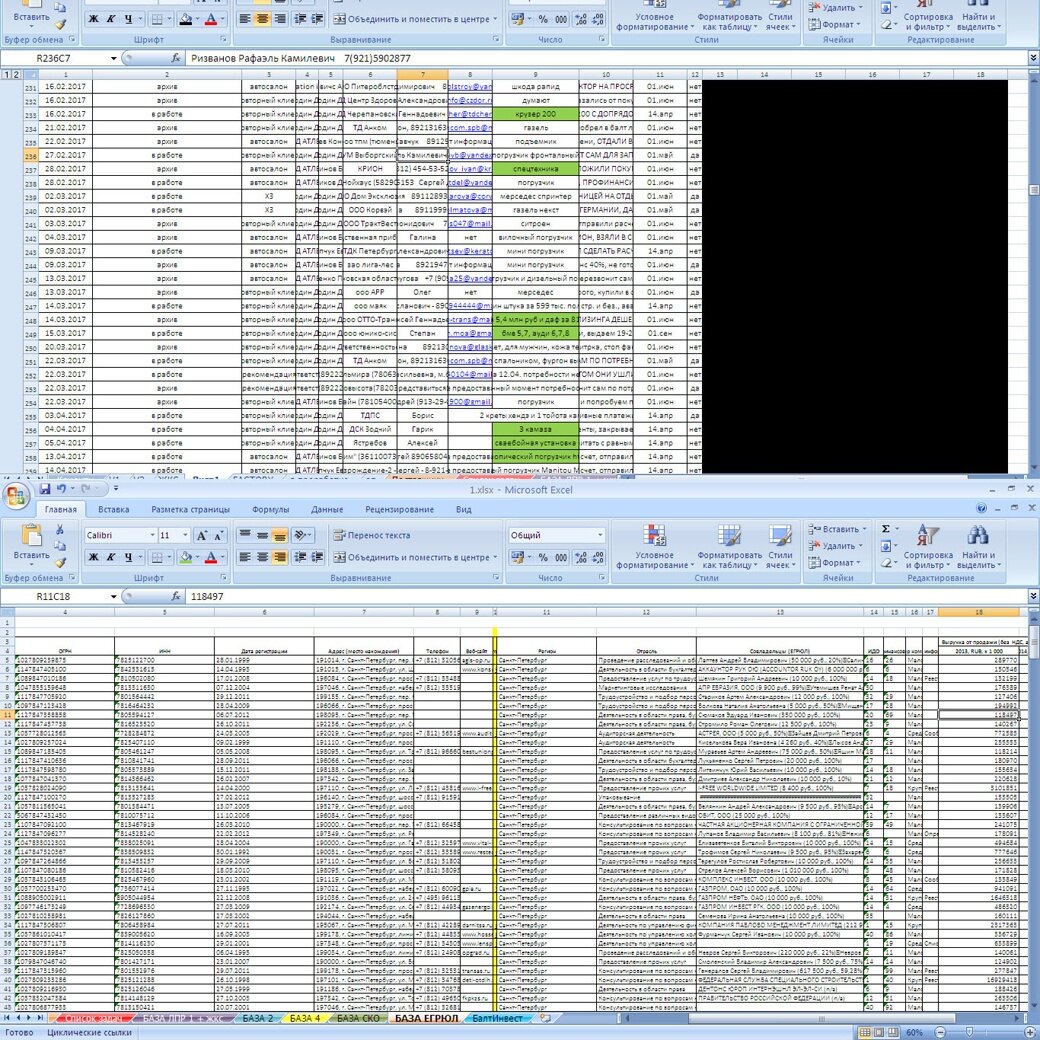Switch to the Данные ribbon tab
Screen dimensions: 1040x1040
(x=327, y=509)
